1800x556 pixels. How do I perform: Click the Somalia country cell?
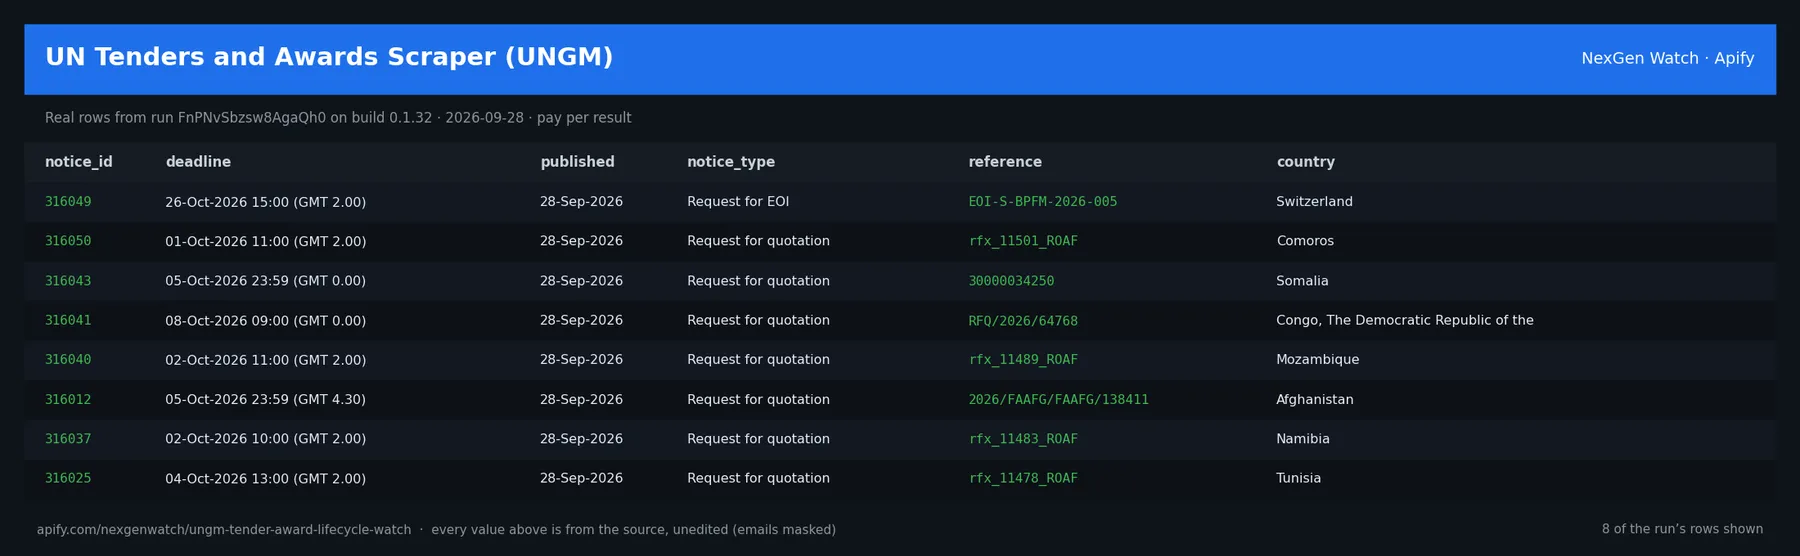click(1302, 281)
